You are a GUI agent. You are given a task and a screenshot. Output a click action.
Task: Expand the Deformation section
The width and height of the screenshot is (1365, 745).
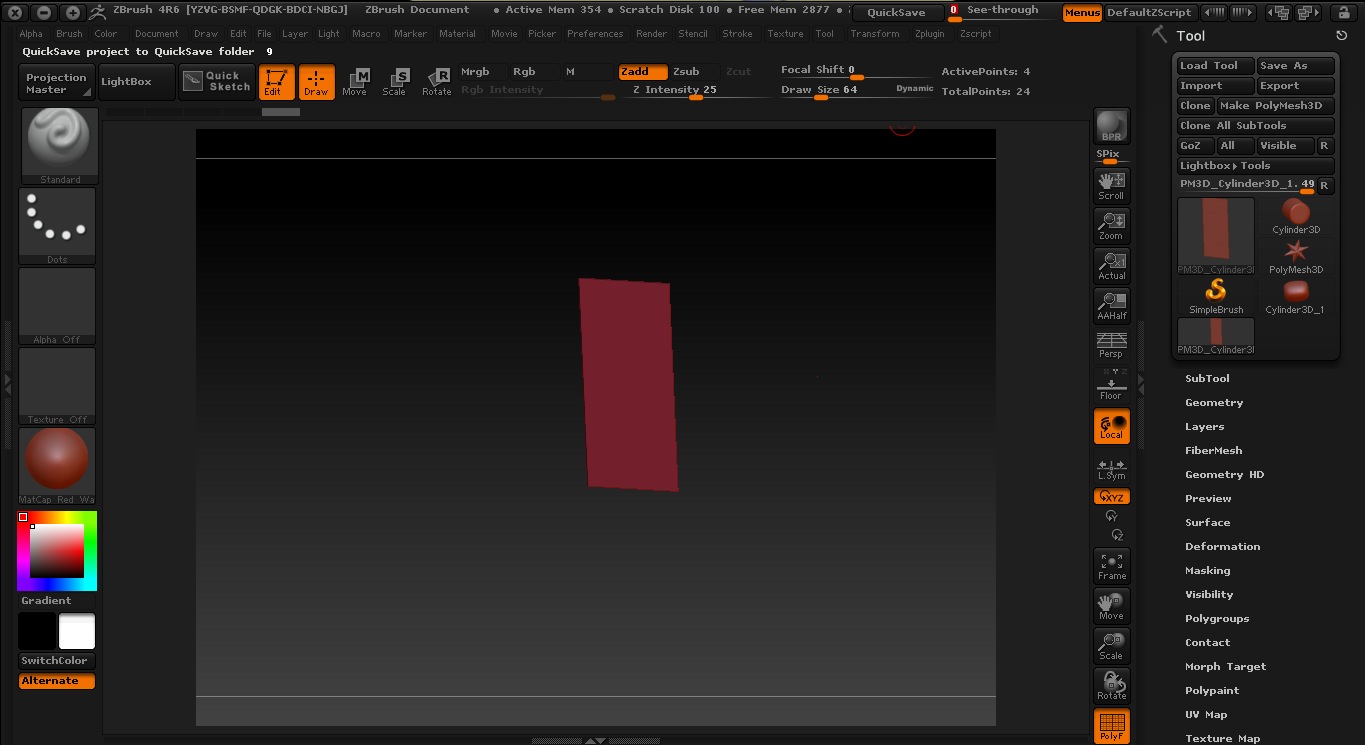coord(1222,546)
